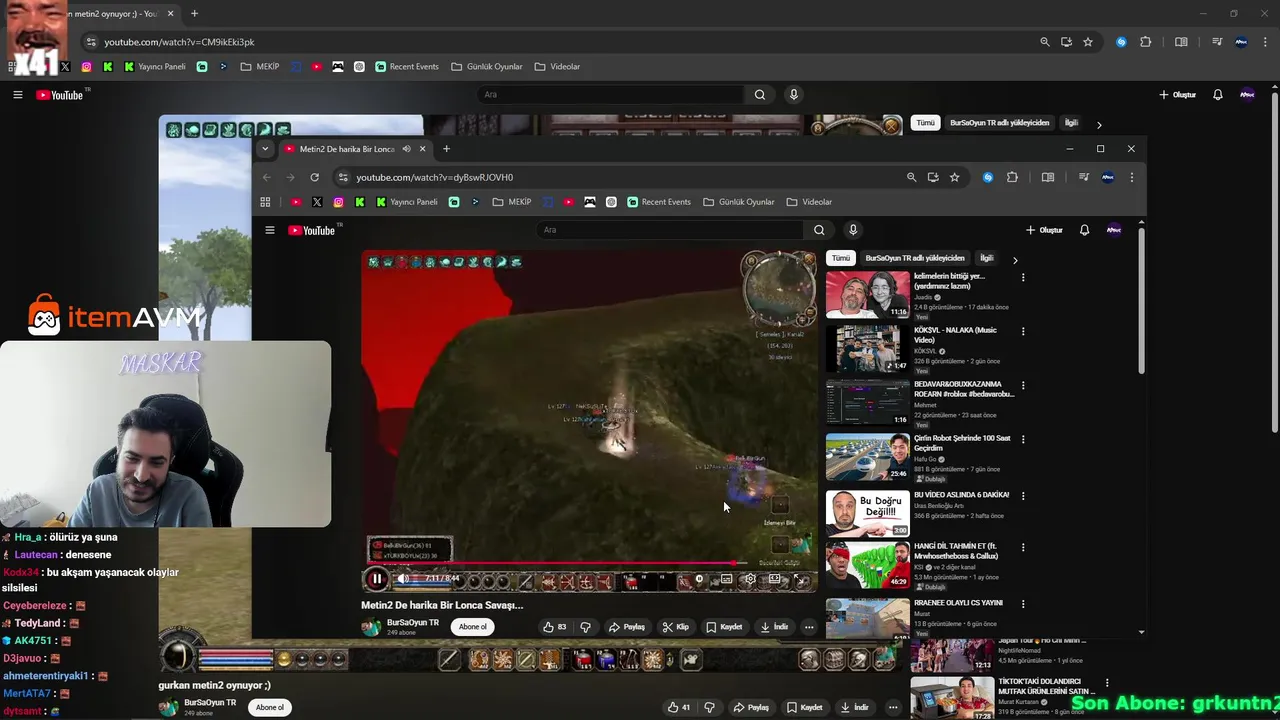Image resolution: width=1280 pixels, height=720 pixels.
Task: Go back in front browser window
Action: (x=267, y=177)
